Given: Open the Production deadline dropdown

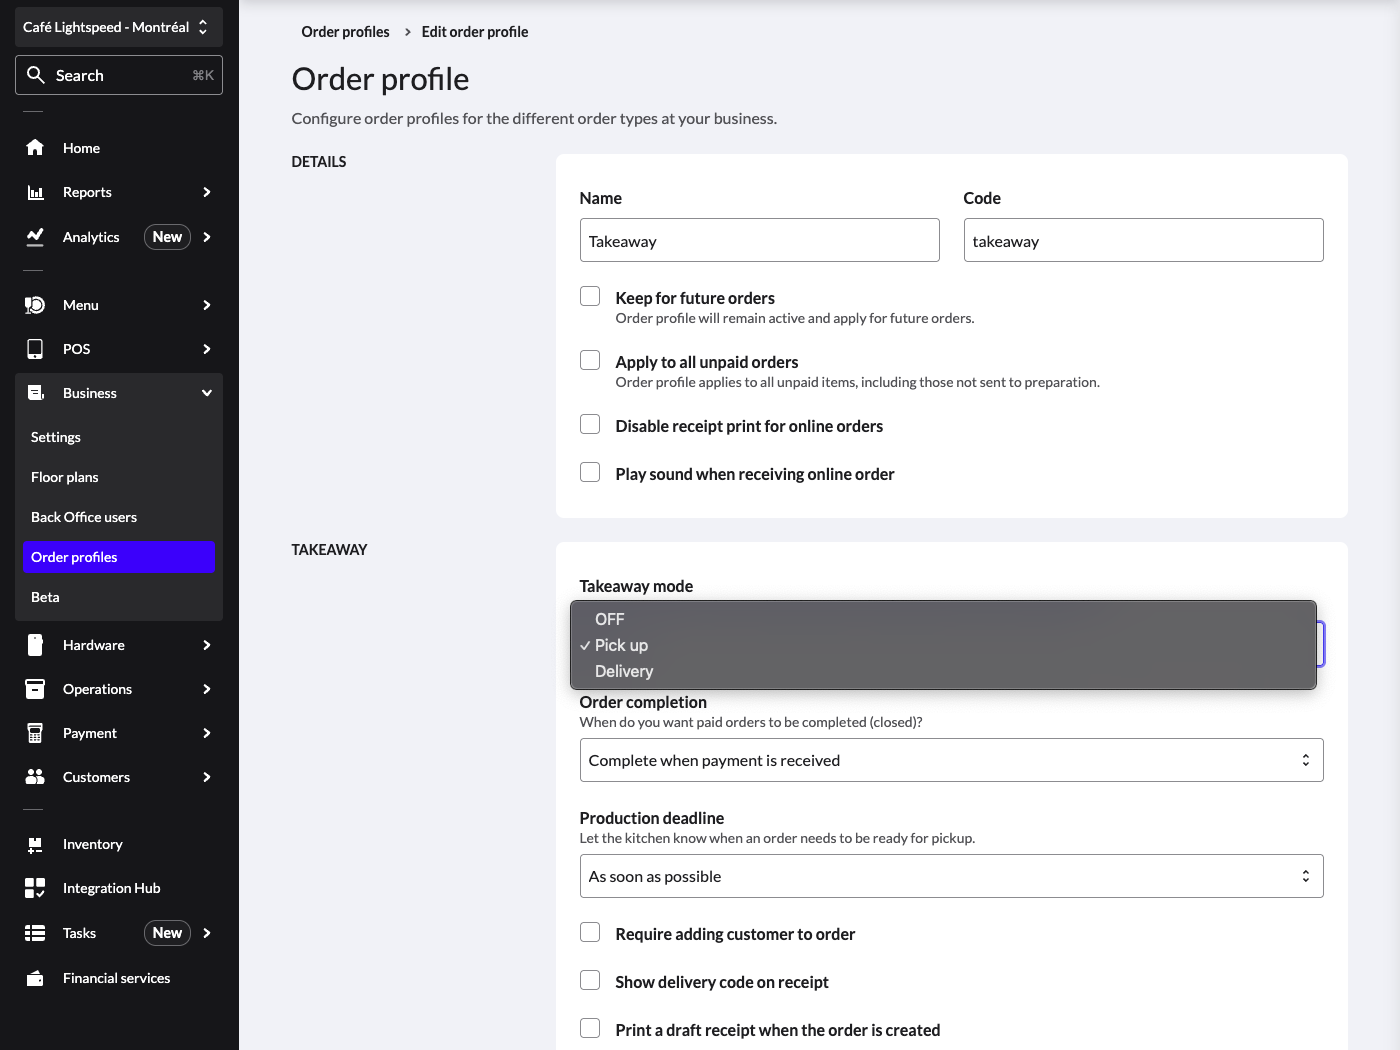Looking at the screenshot, I should tap(951, 875).
